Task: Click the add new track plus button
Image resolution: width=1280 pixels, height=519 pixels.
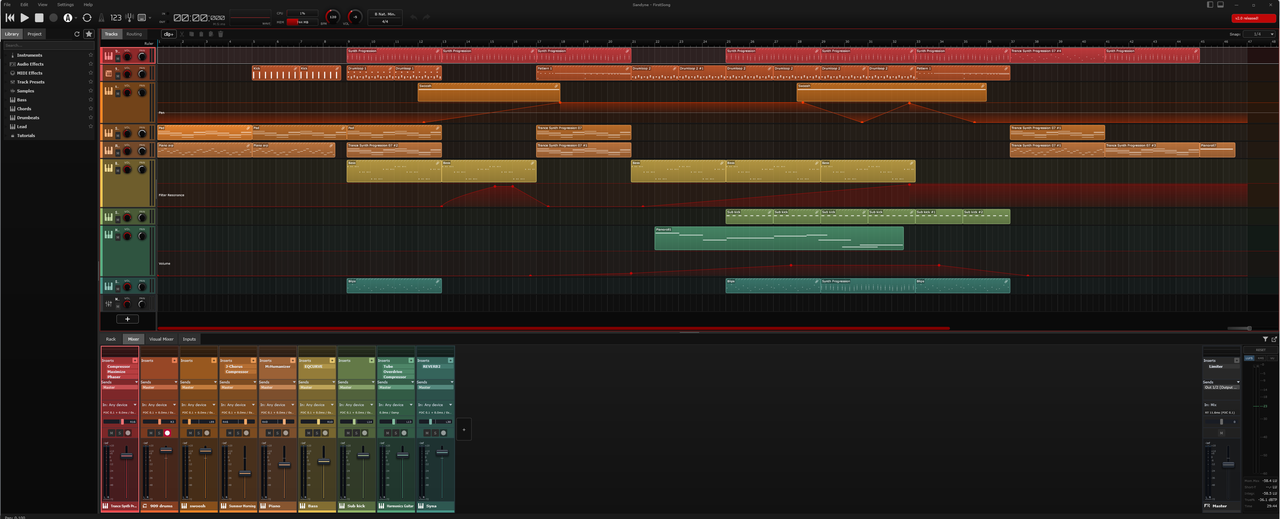Action: tap(127, 319)
